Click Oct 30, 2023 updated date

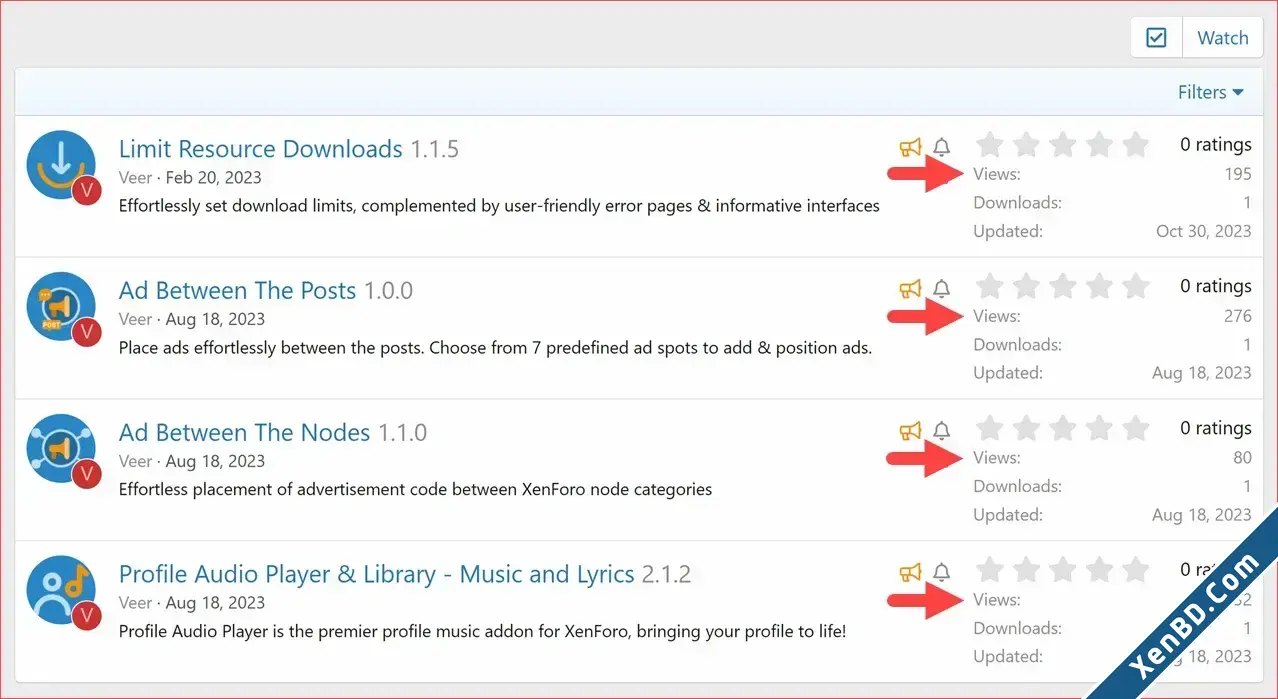click(x=1204, y=231)
